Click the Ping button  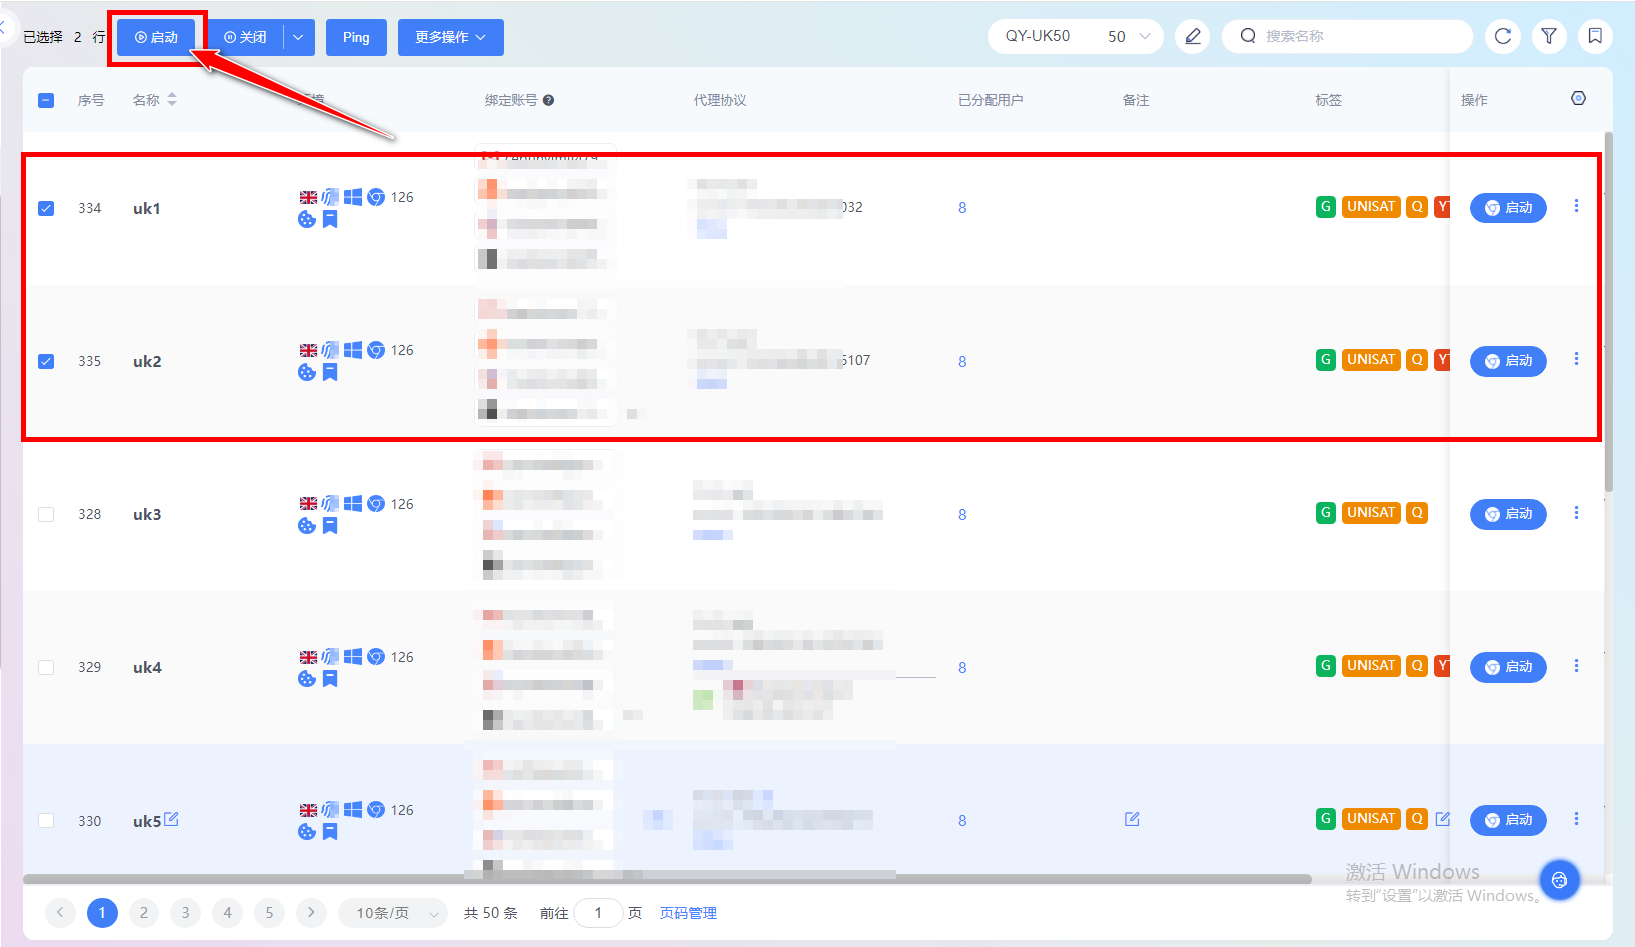tap(356, 38)
